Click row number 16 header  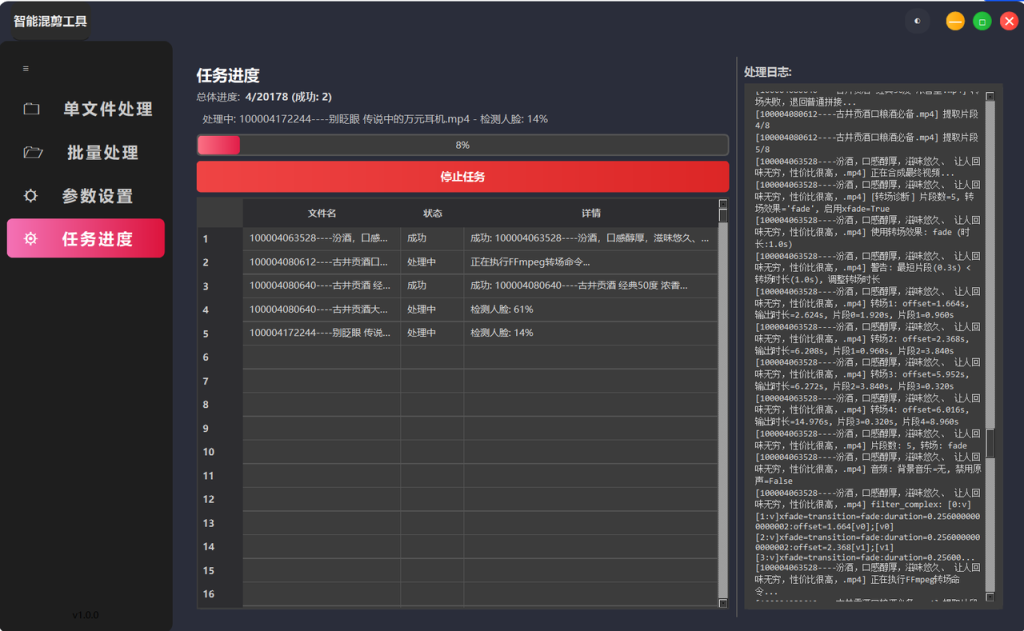coord(220,594)
